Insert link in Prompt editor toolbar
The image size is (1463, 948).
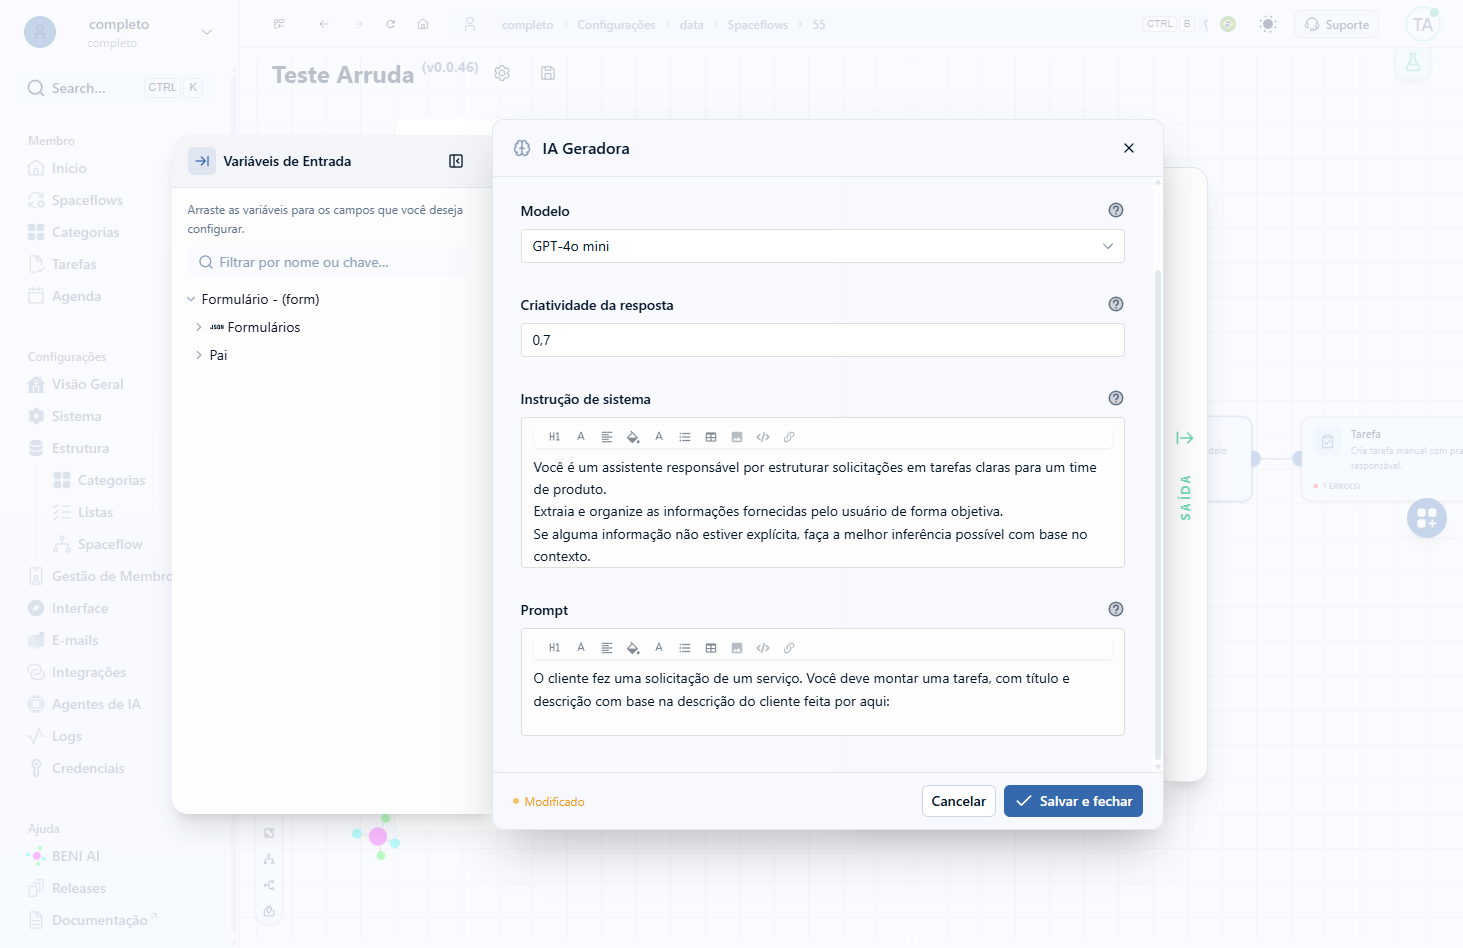789,648
